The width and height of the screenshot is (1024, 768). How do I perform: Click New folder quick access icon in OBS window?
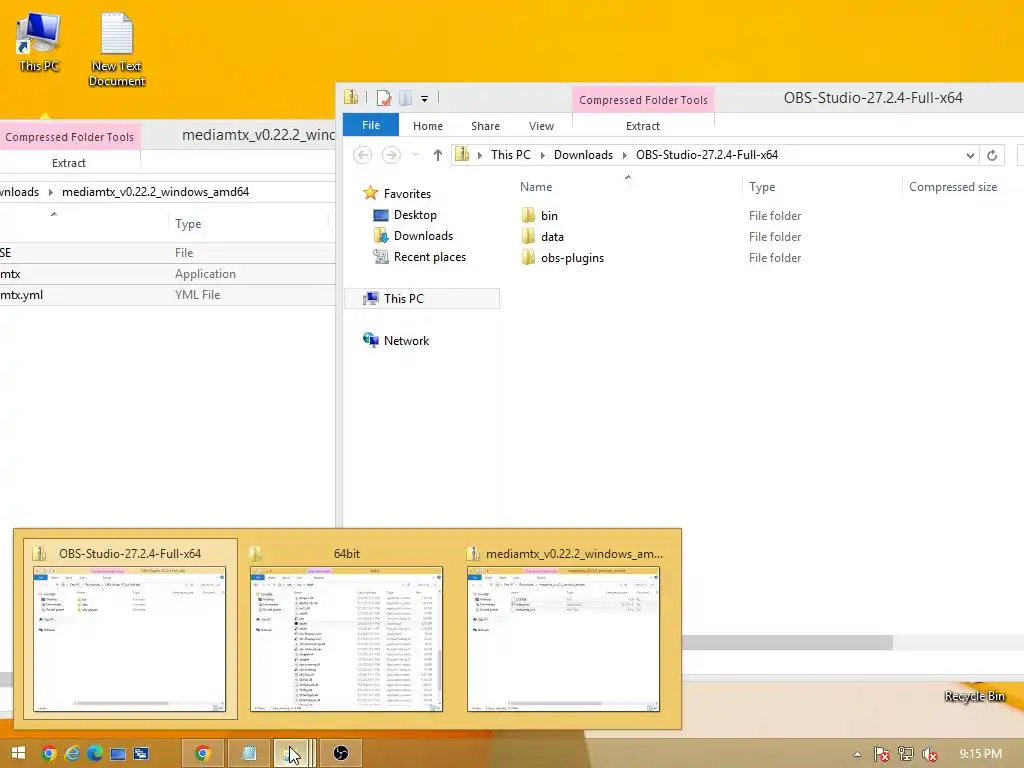pyautogui.click(x=405, y=98)
